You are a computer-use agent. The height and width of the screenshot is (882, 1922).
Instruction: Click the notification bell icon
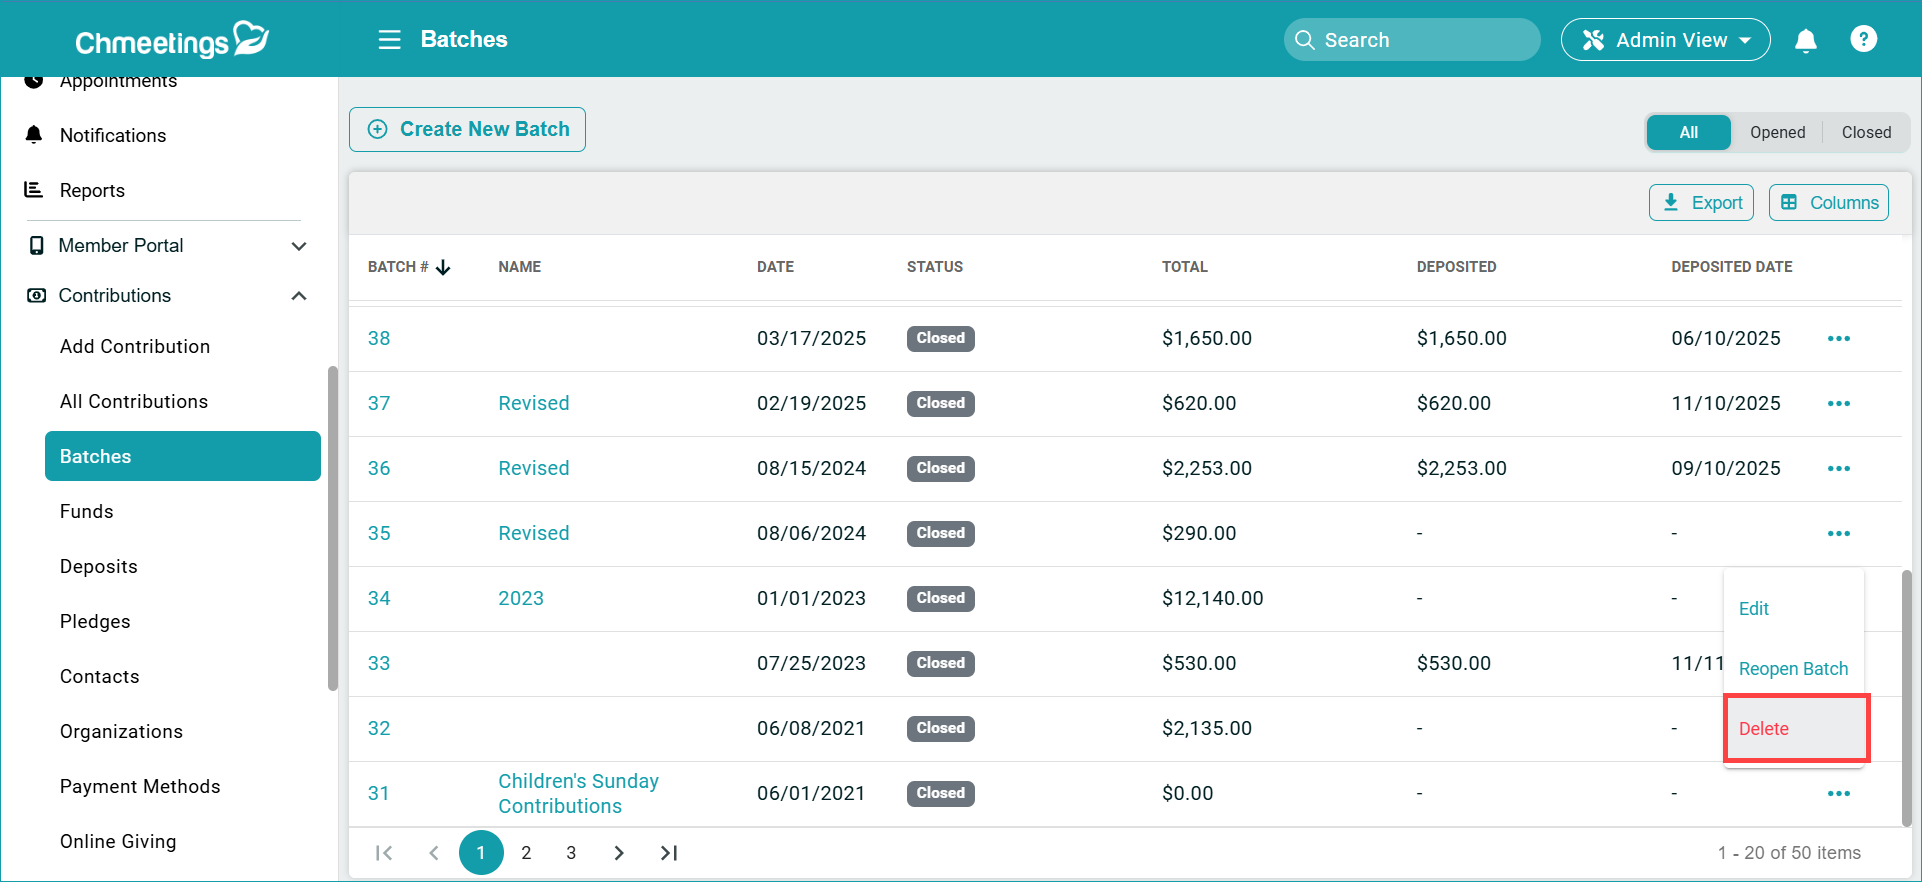[x=1805, y=40]
